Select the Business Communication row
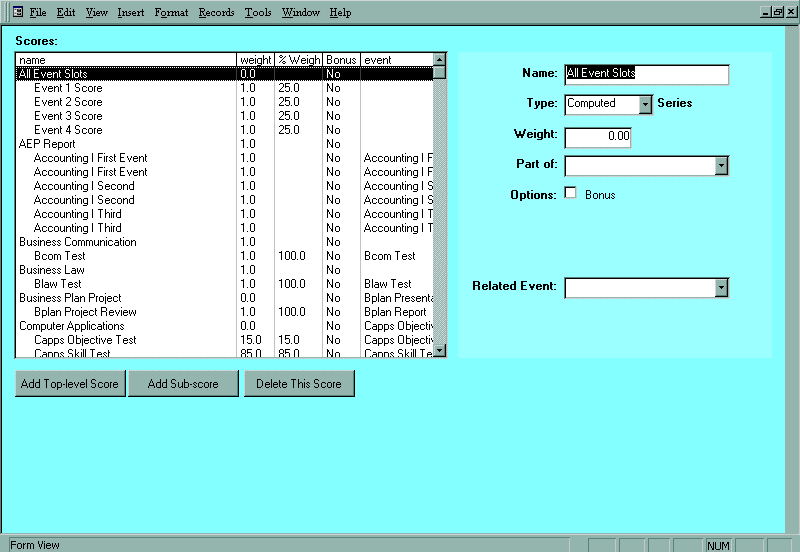The image size is (800, 552). coord(224,242)
